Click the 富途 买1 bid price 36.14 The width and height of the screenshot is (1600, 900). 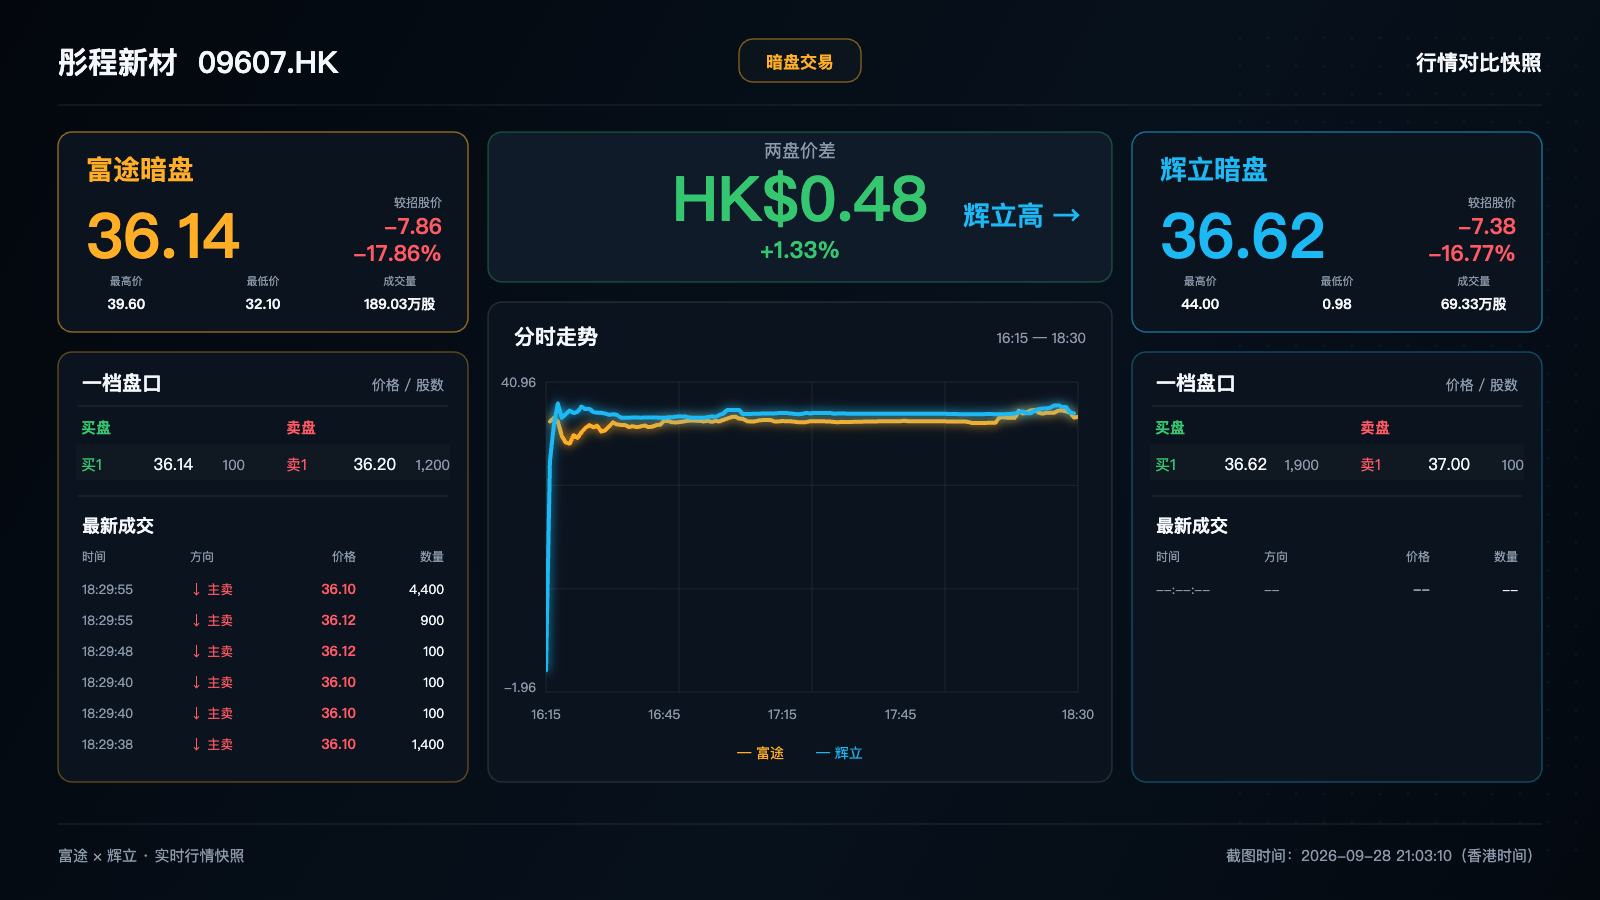point(173,465)
